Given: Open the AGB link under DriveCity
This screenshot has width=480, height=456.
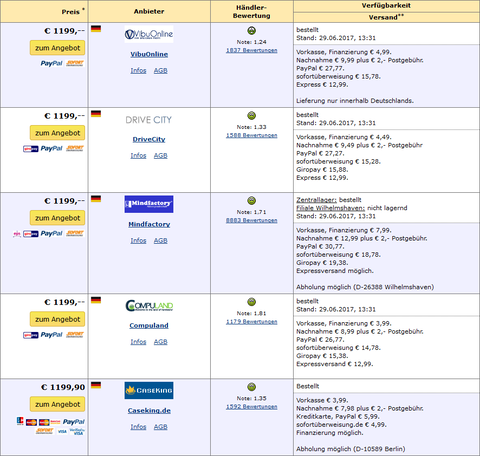Looking at the screenshot, I should (x=160, y=156).
